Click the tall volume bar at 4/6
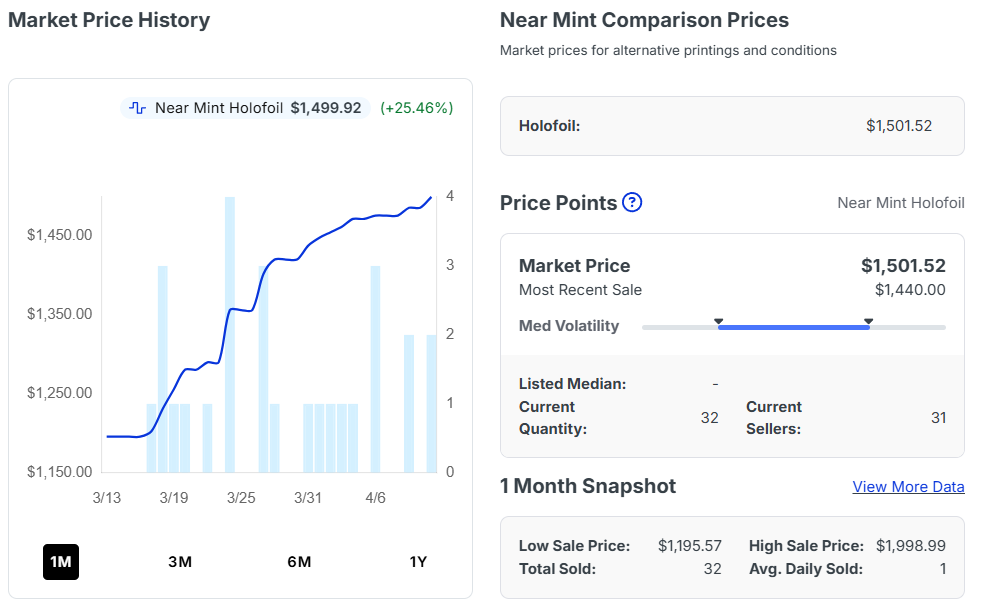This screenshot has width=988, height=612. pos(376,370)
